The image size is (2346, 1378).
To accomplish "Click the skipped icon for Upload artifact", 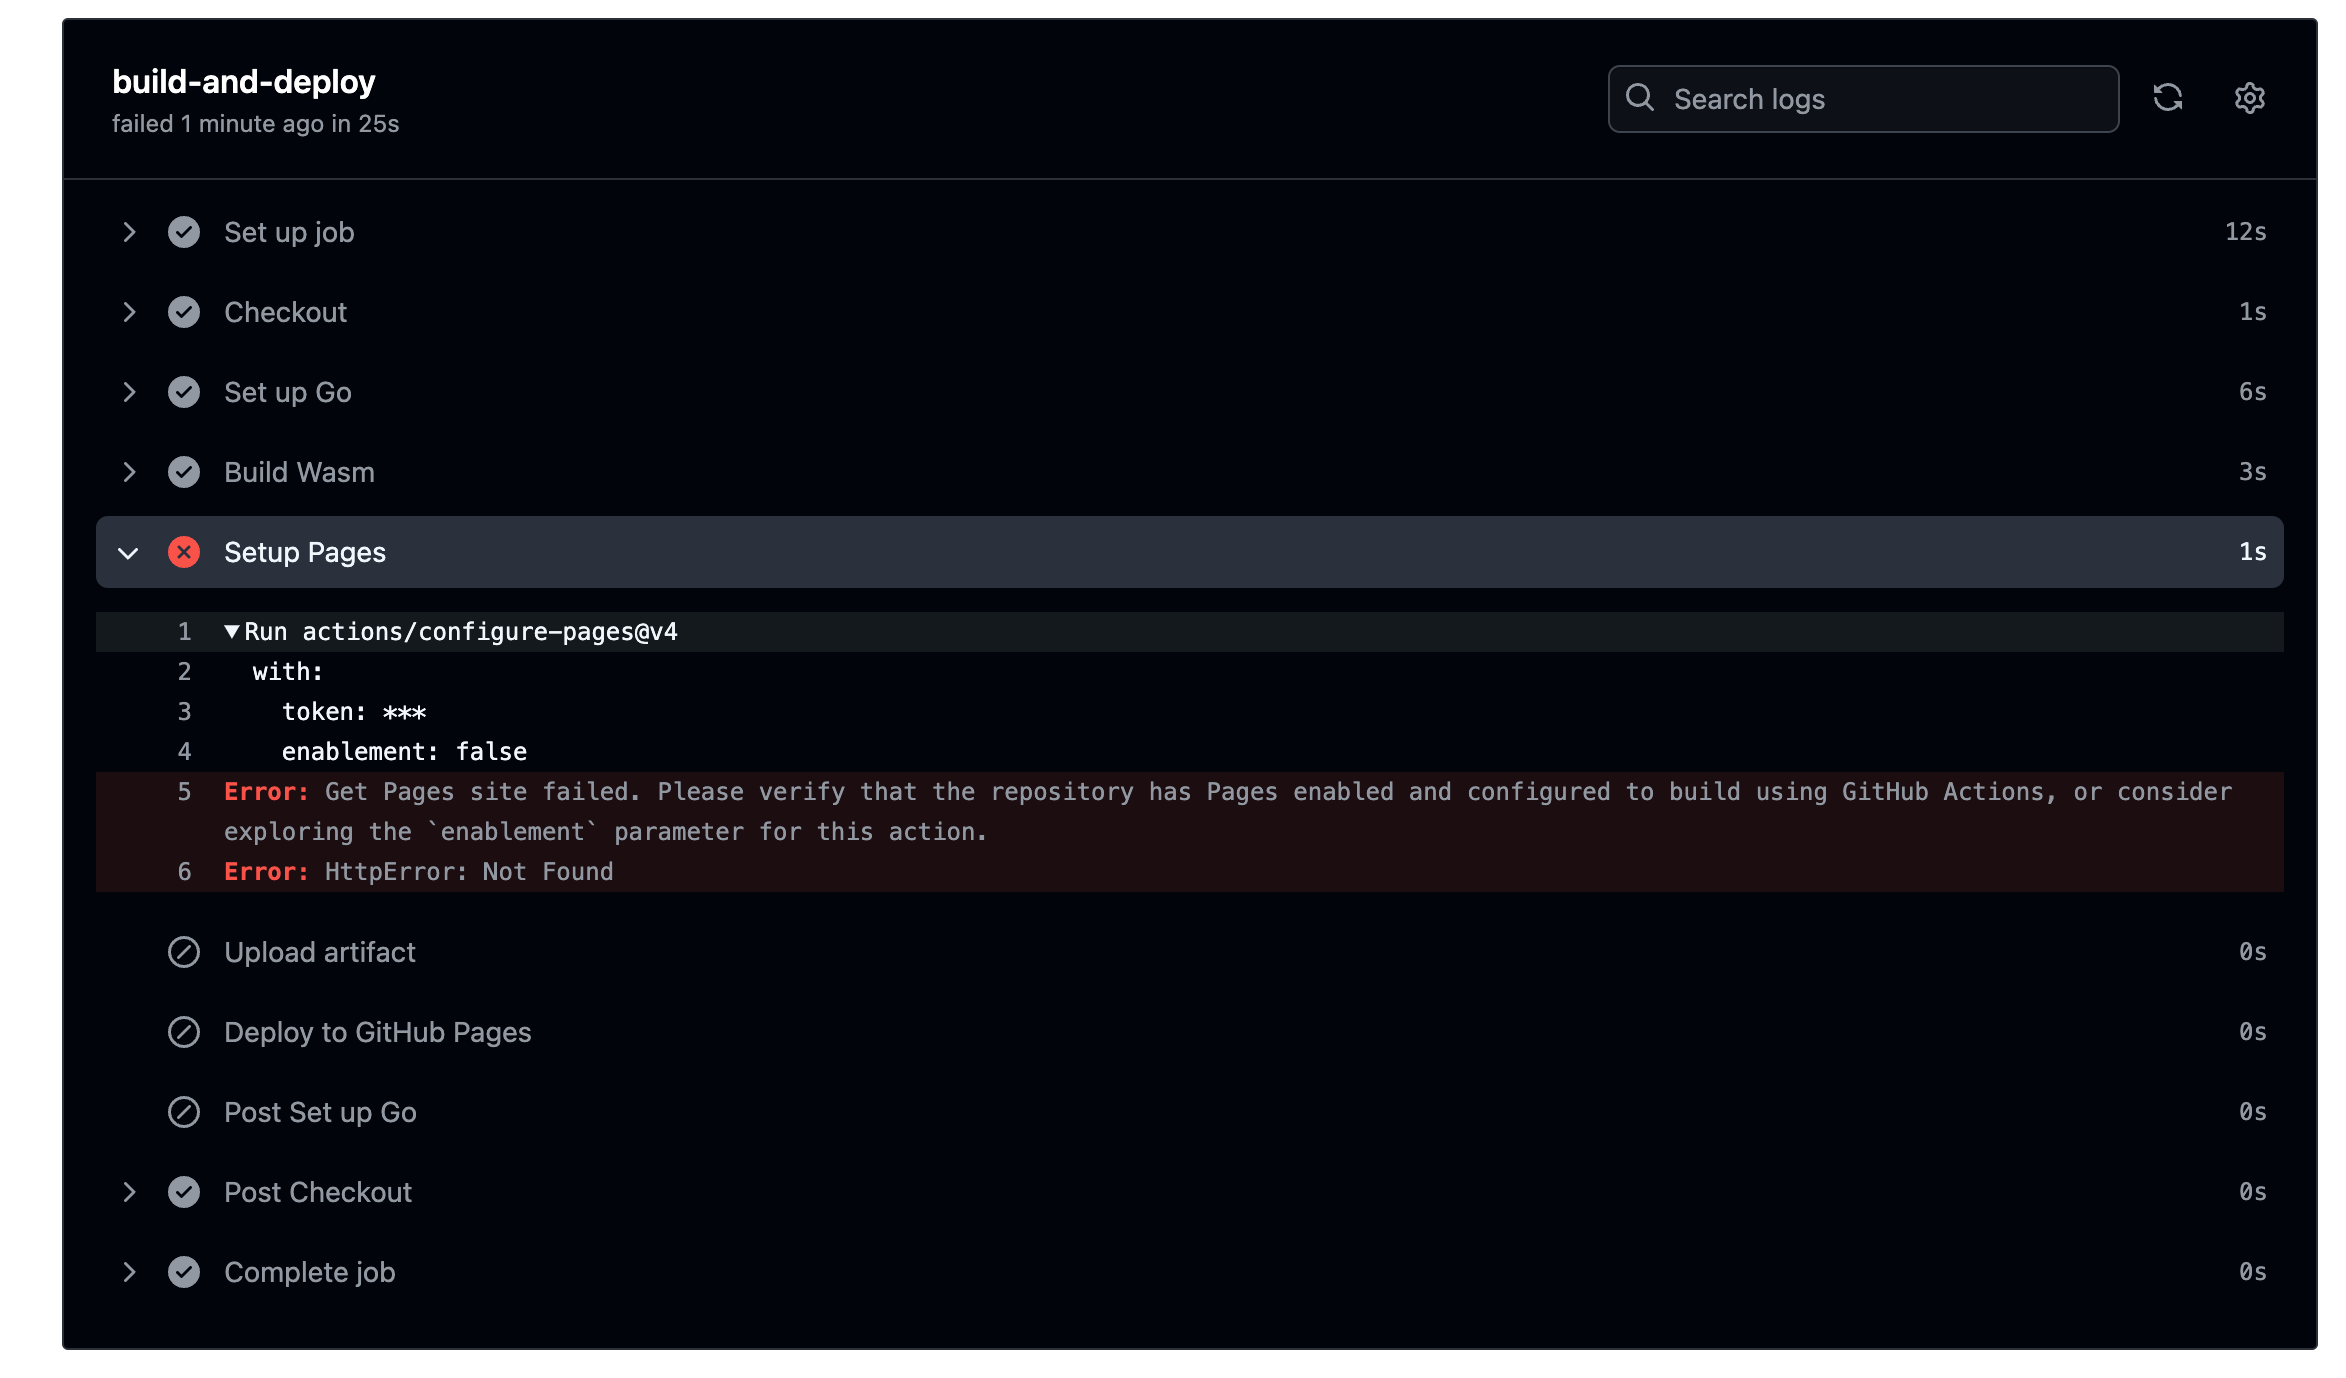I will pyautogui.click(x=184, y=952).
